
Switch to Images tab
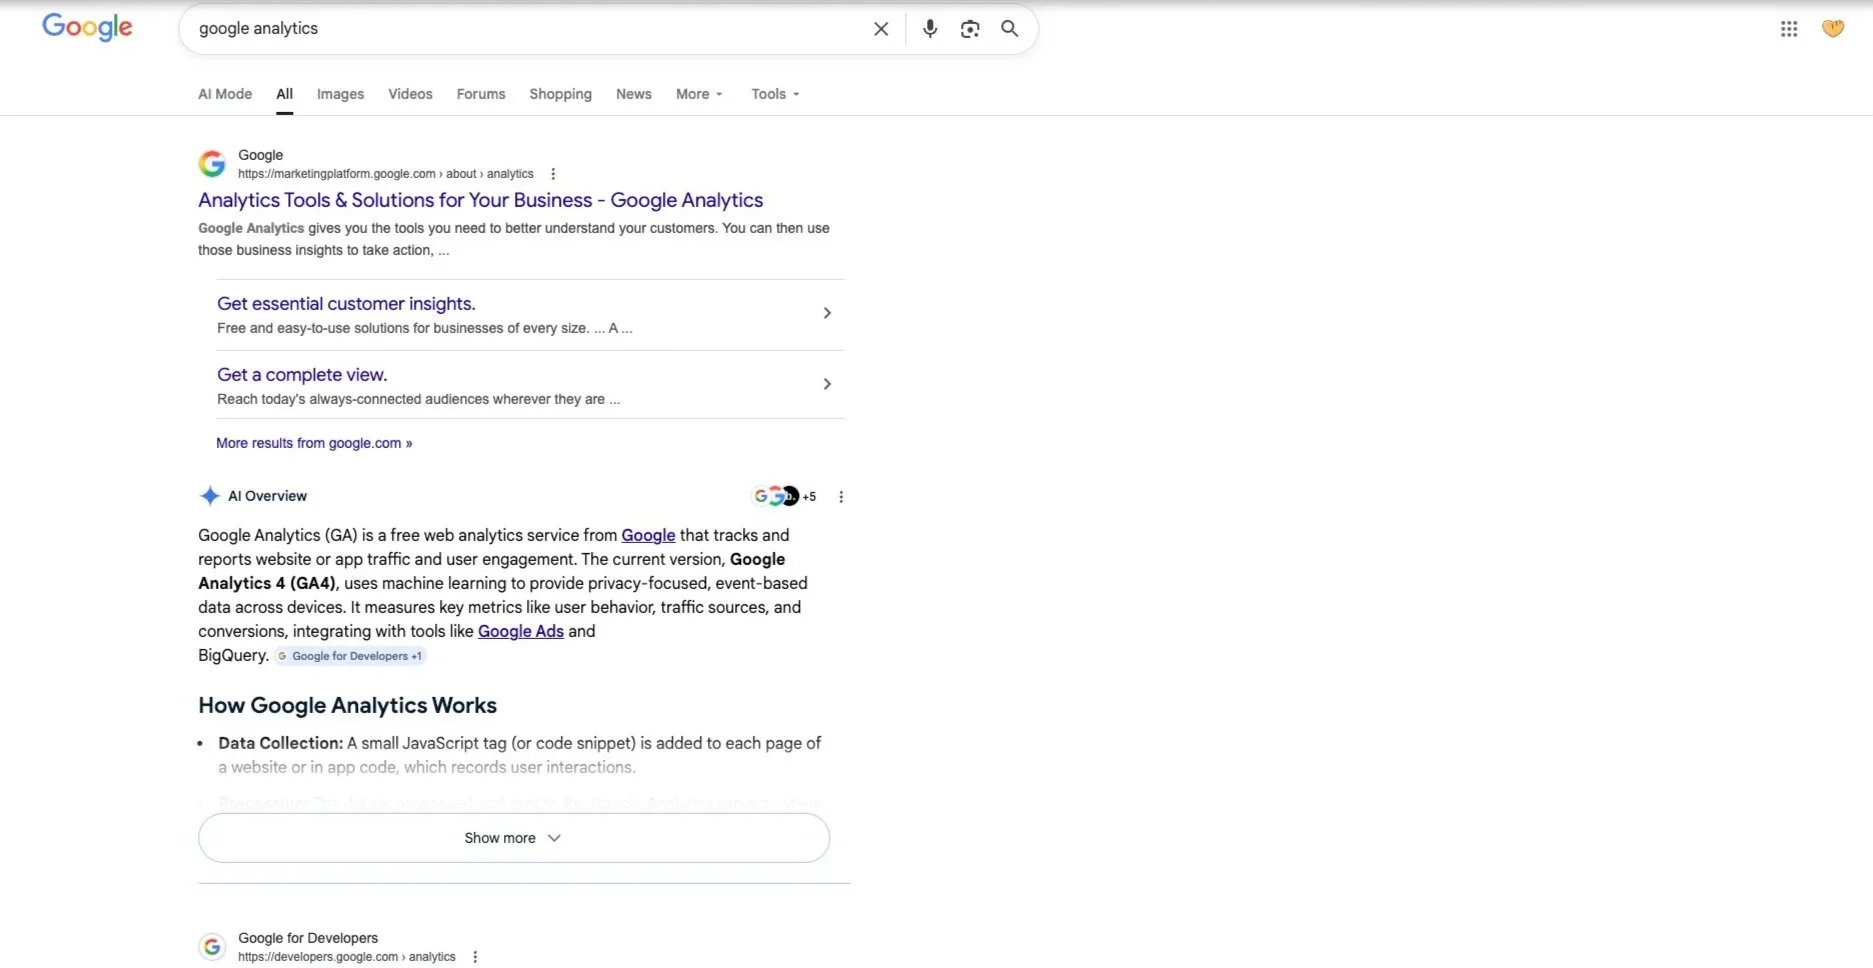[340, 94]
